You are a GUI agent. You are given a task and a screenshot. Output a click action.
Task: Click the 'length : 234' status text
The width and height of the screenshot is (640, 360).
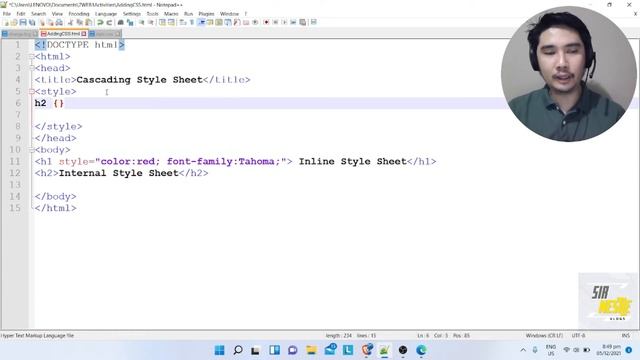[338, 336]
